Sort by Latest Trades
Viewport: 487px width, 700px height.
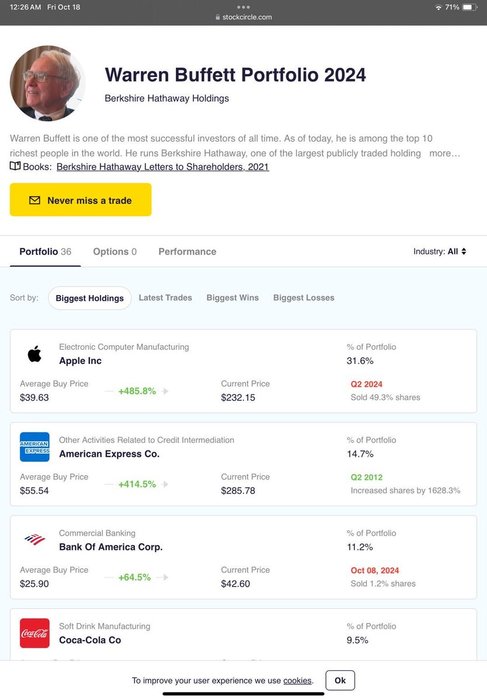tap(165, 298)
